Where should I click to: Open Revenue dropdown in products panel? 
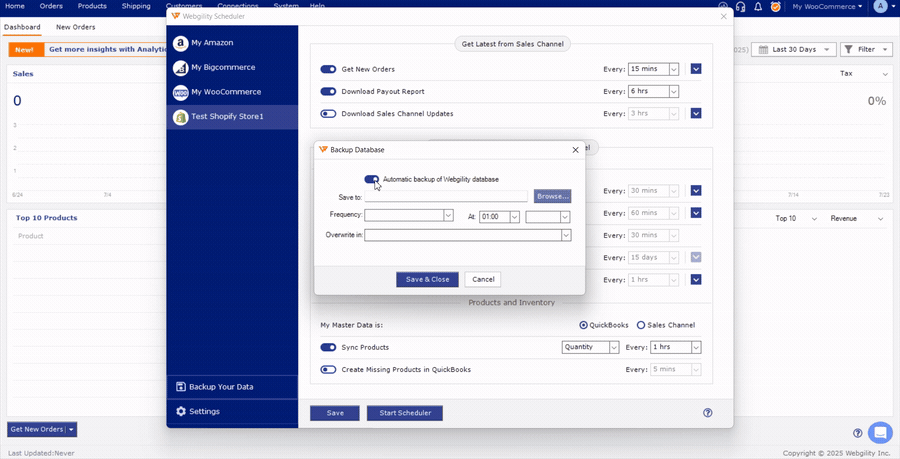coord(856,219)
